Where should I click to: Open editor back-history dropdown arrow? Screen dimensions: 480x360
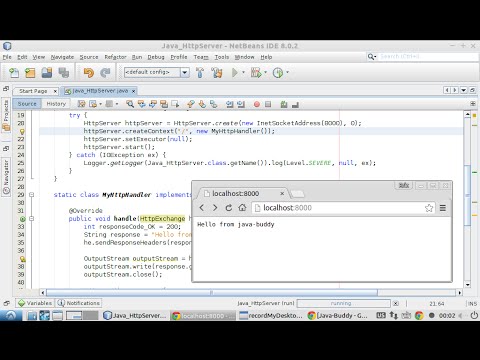click(x=100, y=104)
